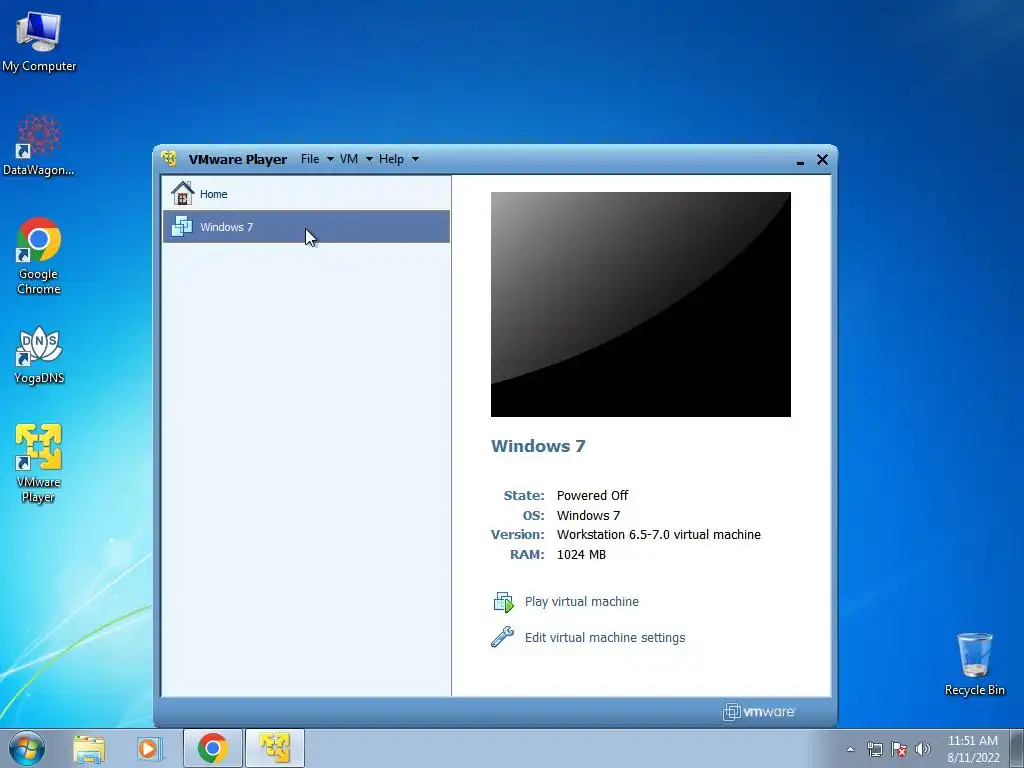Image resolution: width=1024 pixels, height=768 pixels.
Task: Open My Computer desktop icon
Action: click(x=39, y=40)
